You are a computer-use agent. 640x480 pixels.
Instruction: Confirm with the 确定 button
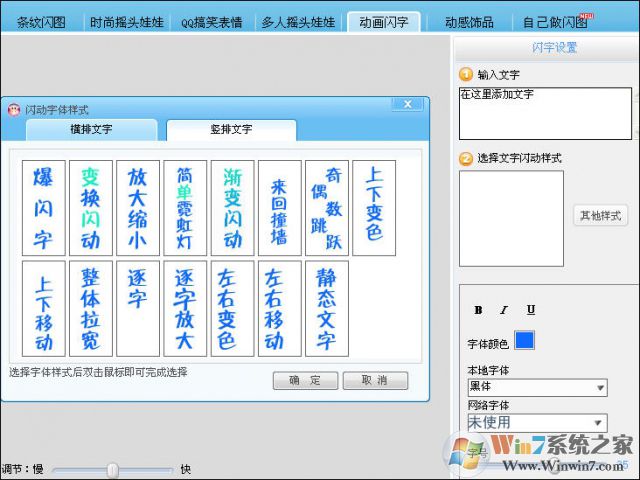305,380
